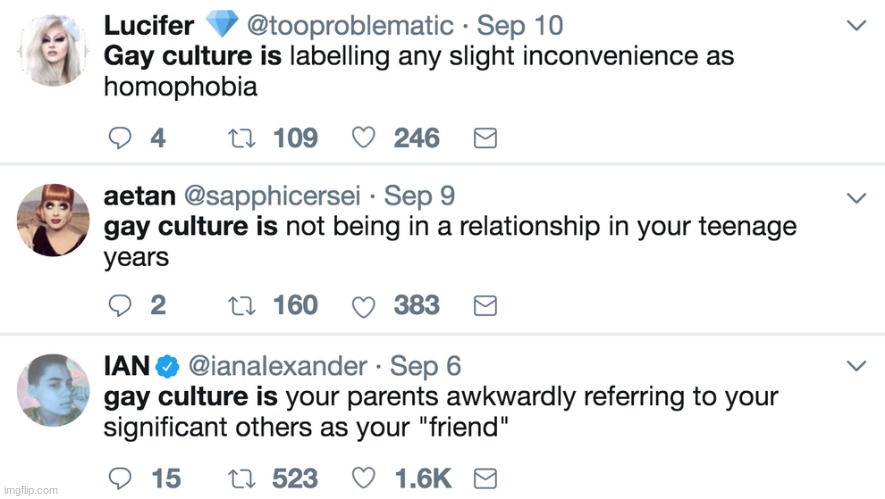Viewport: 885px width, 499px height.
Task: Like IAN's tweet with 1.6K likes
Action: click(x=363, y=479)
